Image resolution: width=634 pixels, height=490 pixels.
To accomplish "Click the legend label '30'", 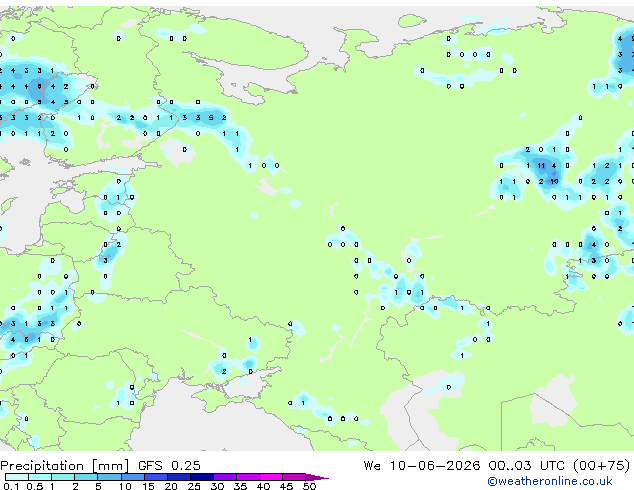I will pos(217,486).
